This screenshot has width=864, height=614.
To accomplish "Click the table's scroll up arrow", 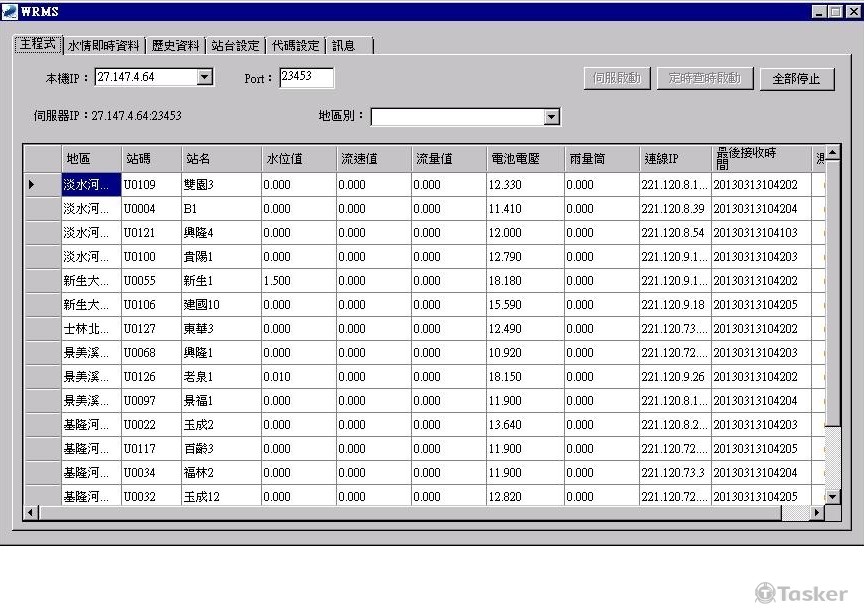I will [x=832, y=153].
